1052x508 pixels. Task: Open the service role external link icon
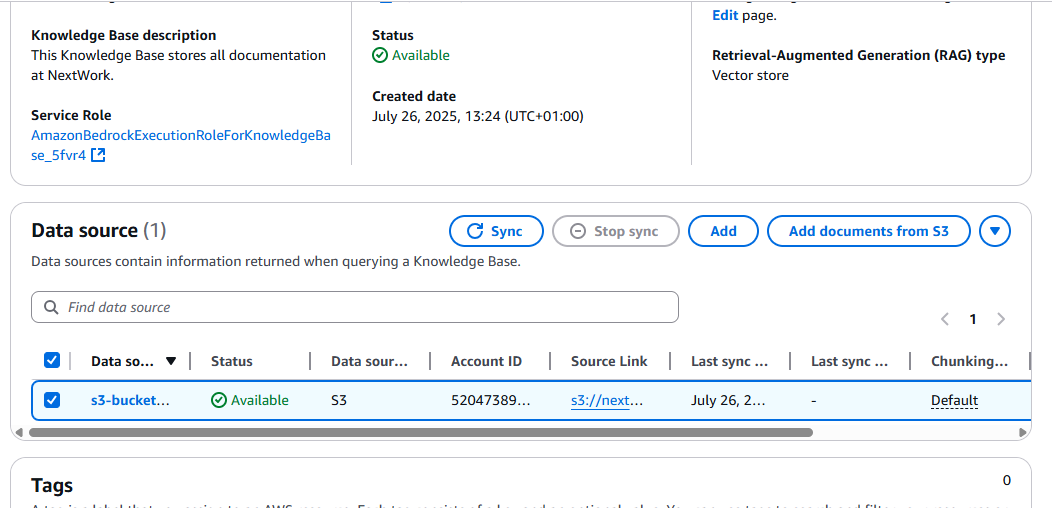98,156
